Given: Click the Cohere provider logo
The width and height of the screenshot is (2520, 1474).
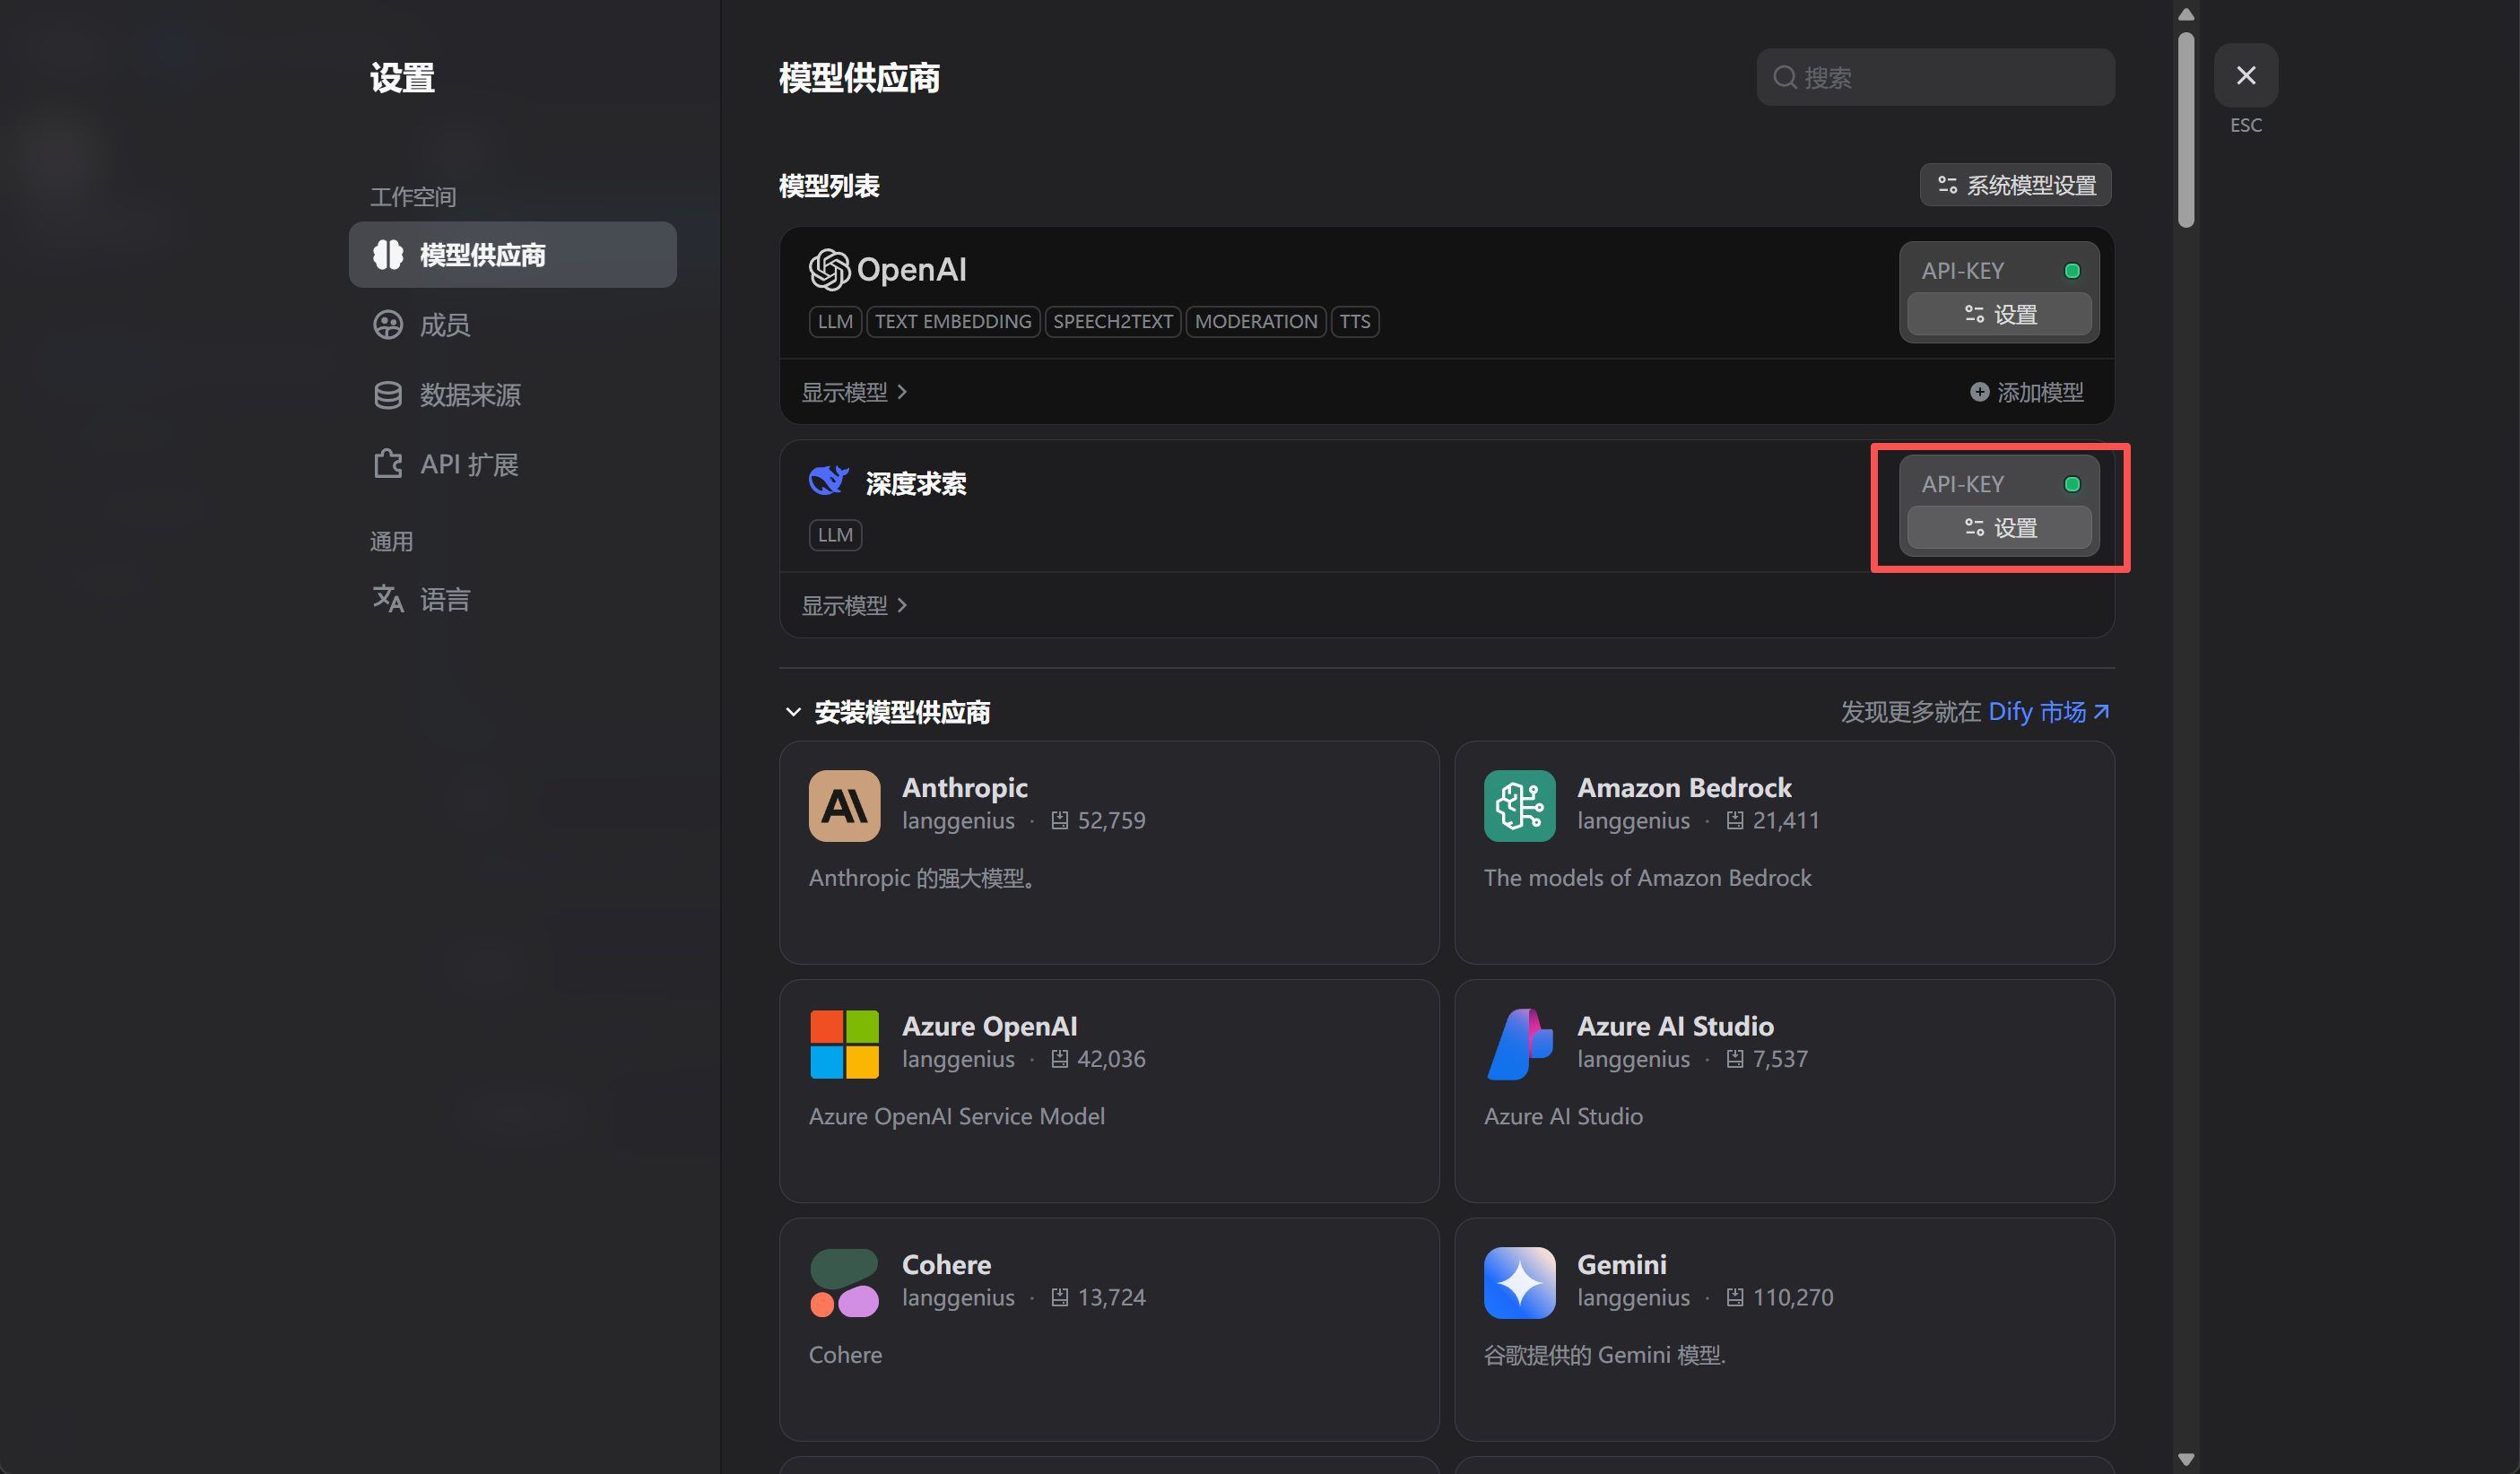Looking at the screenshot, I should point(844,1282).
